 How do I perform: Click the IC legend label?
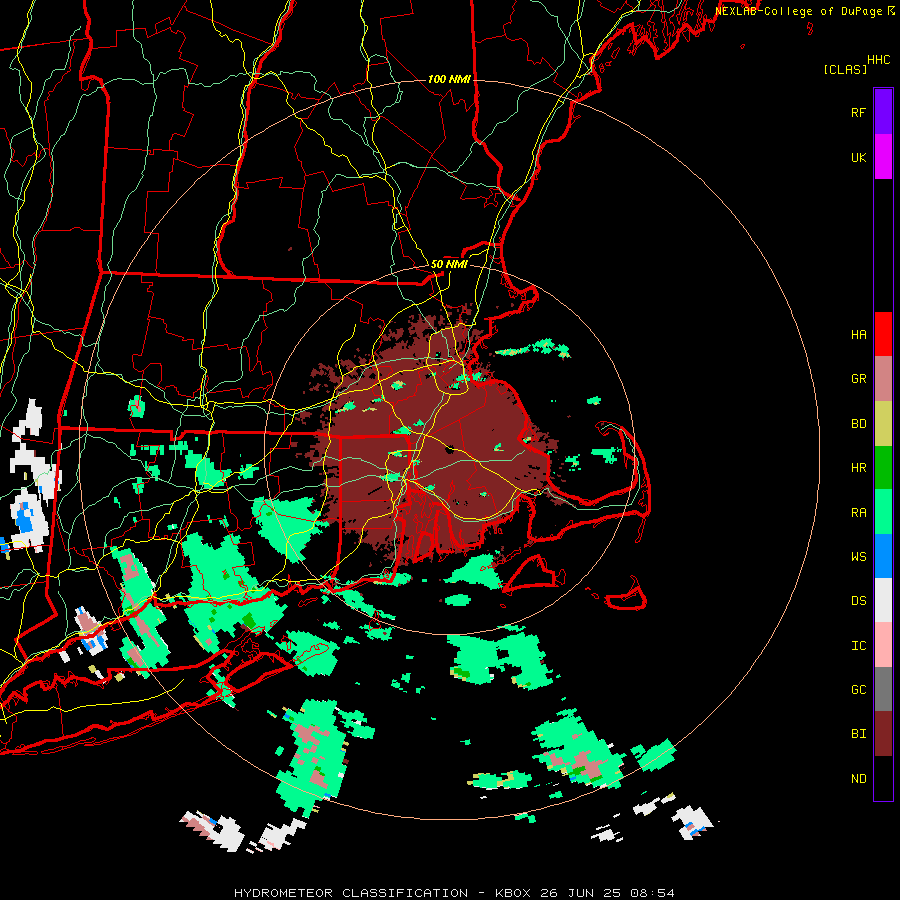858,645
